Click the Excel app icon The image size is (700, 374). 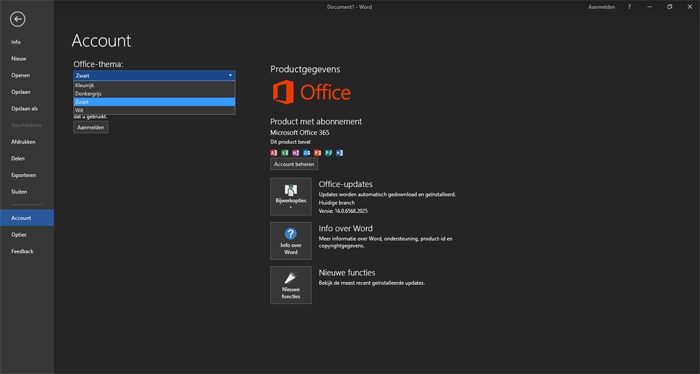285,153
